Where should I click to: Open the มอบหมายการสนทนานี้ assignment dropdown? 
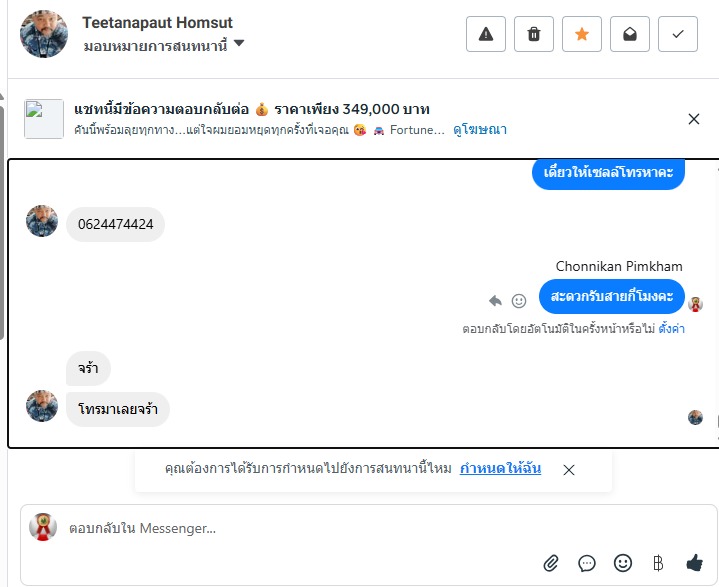pyautogui.click(x=165, y=44)
